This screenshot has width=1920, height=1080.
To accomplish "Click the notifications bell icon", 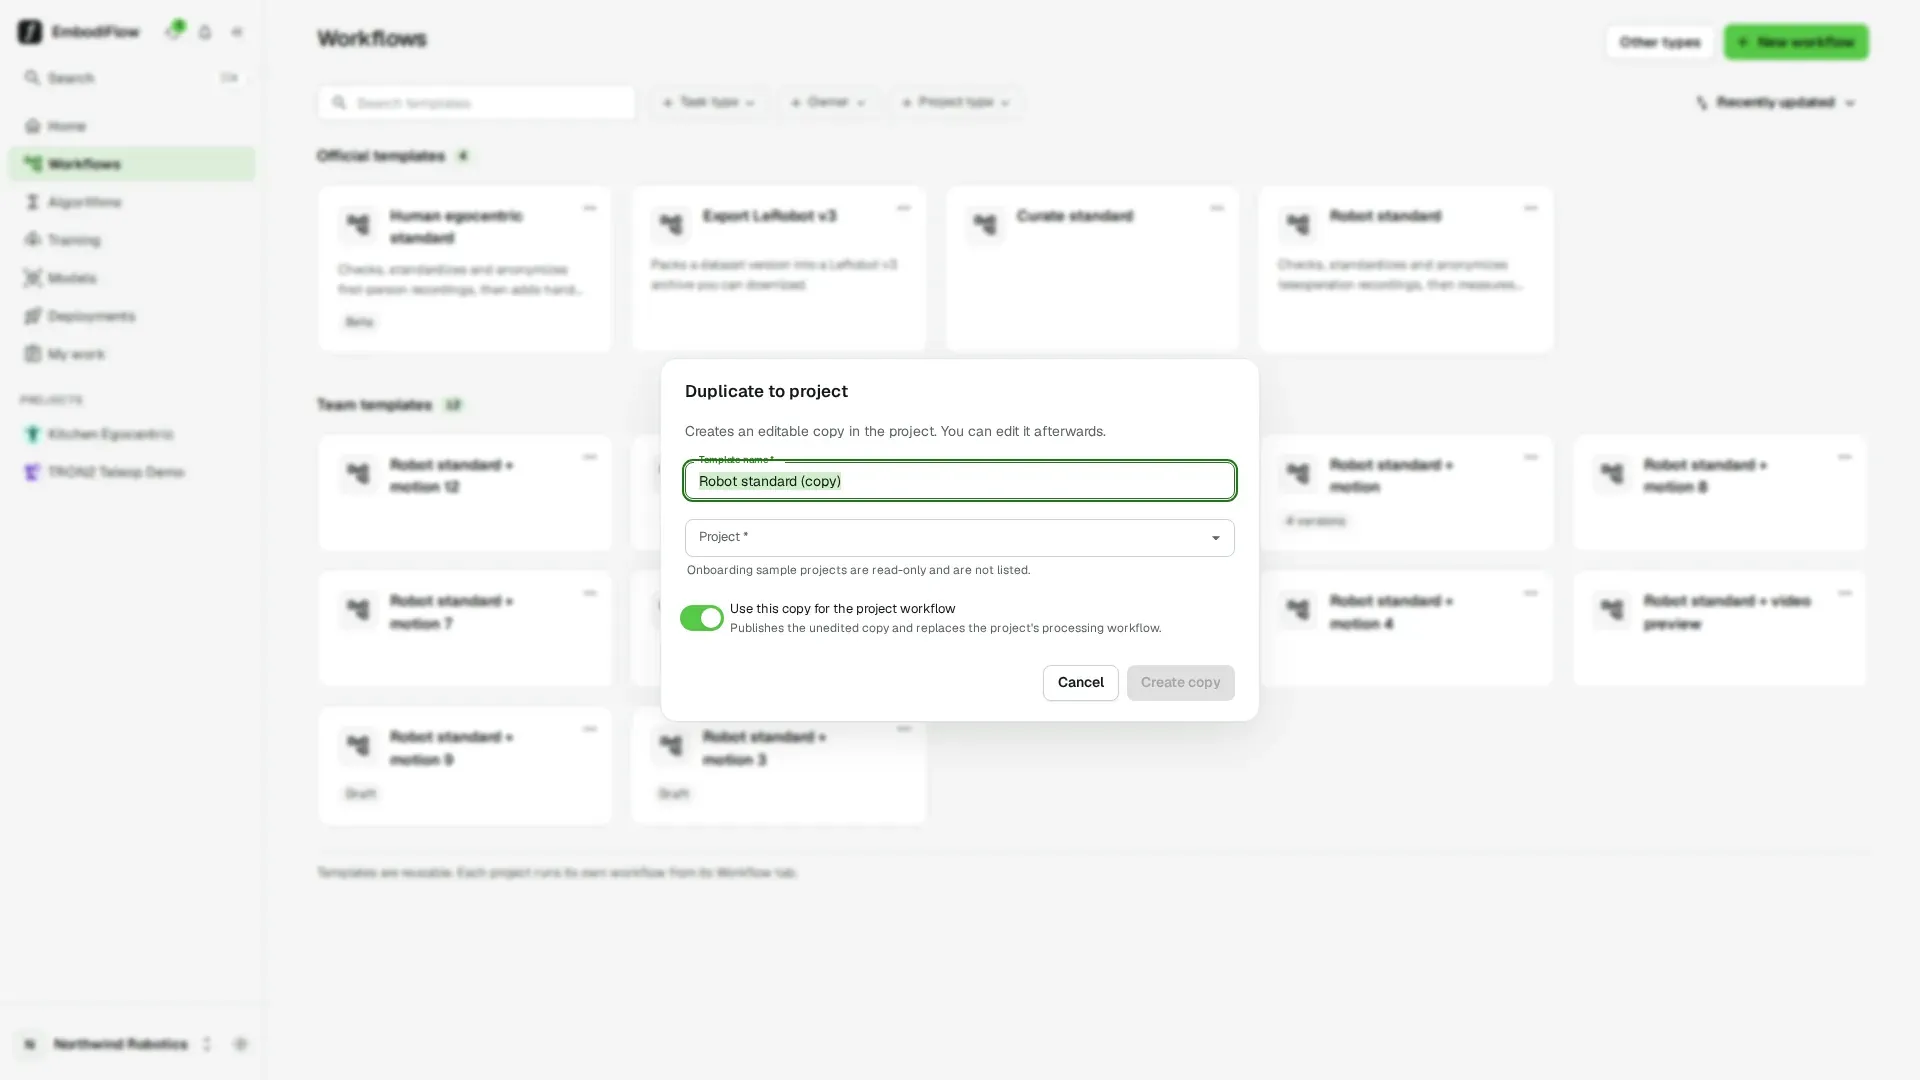I will click(205, 32).
